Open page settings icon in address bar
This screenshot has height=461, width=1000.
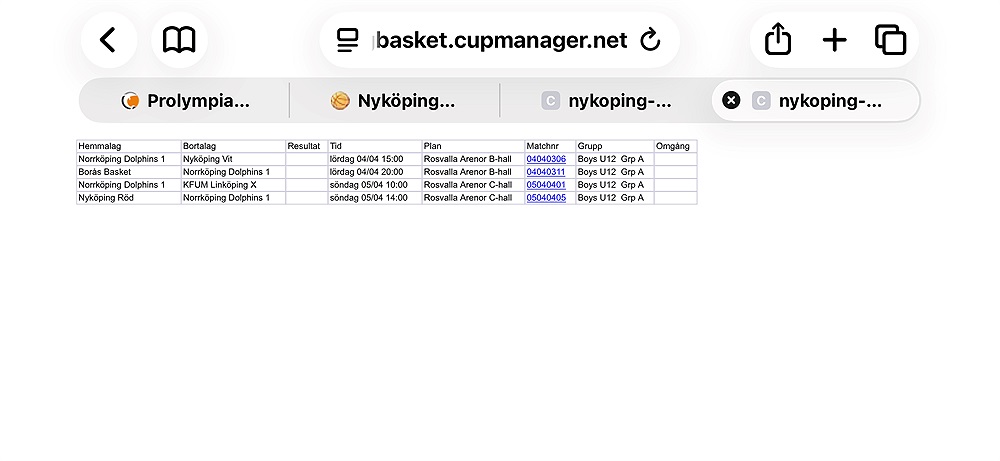coord(347,40)
